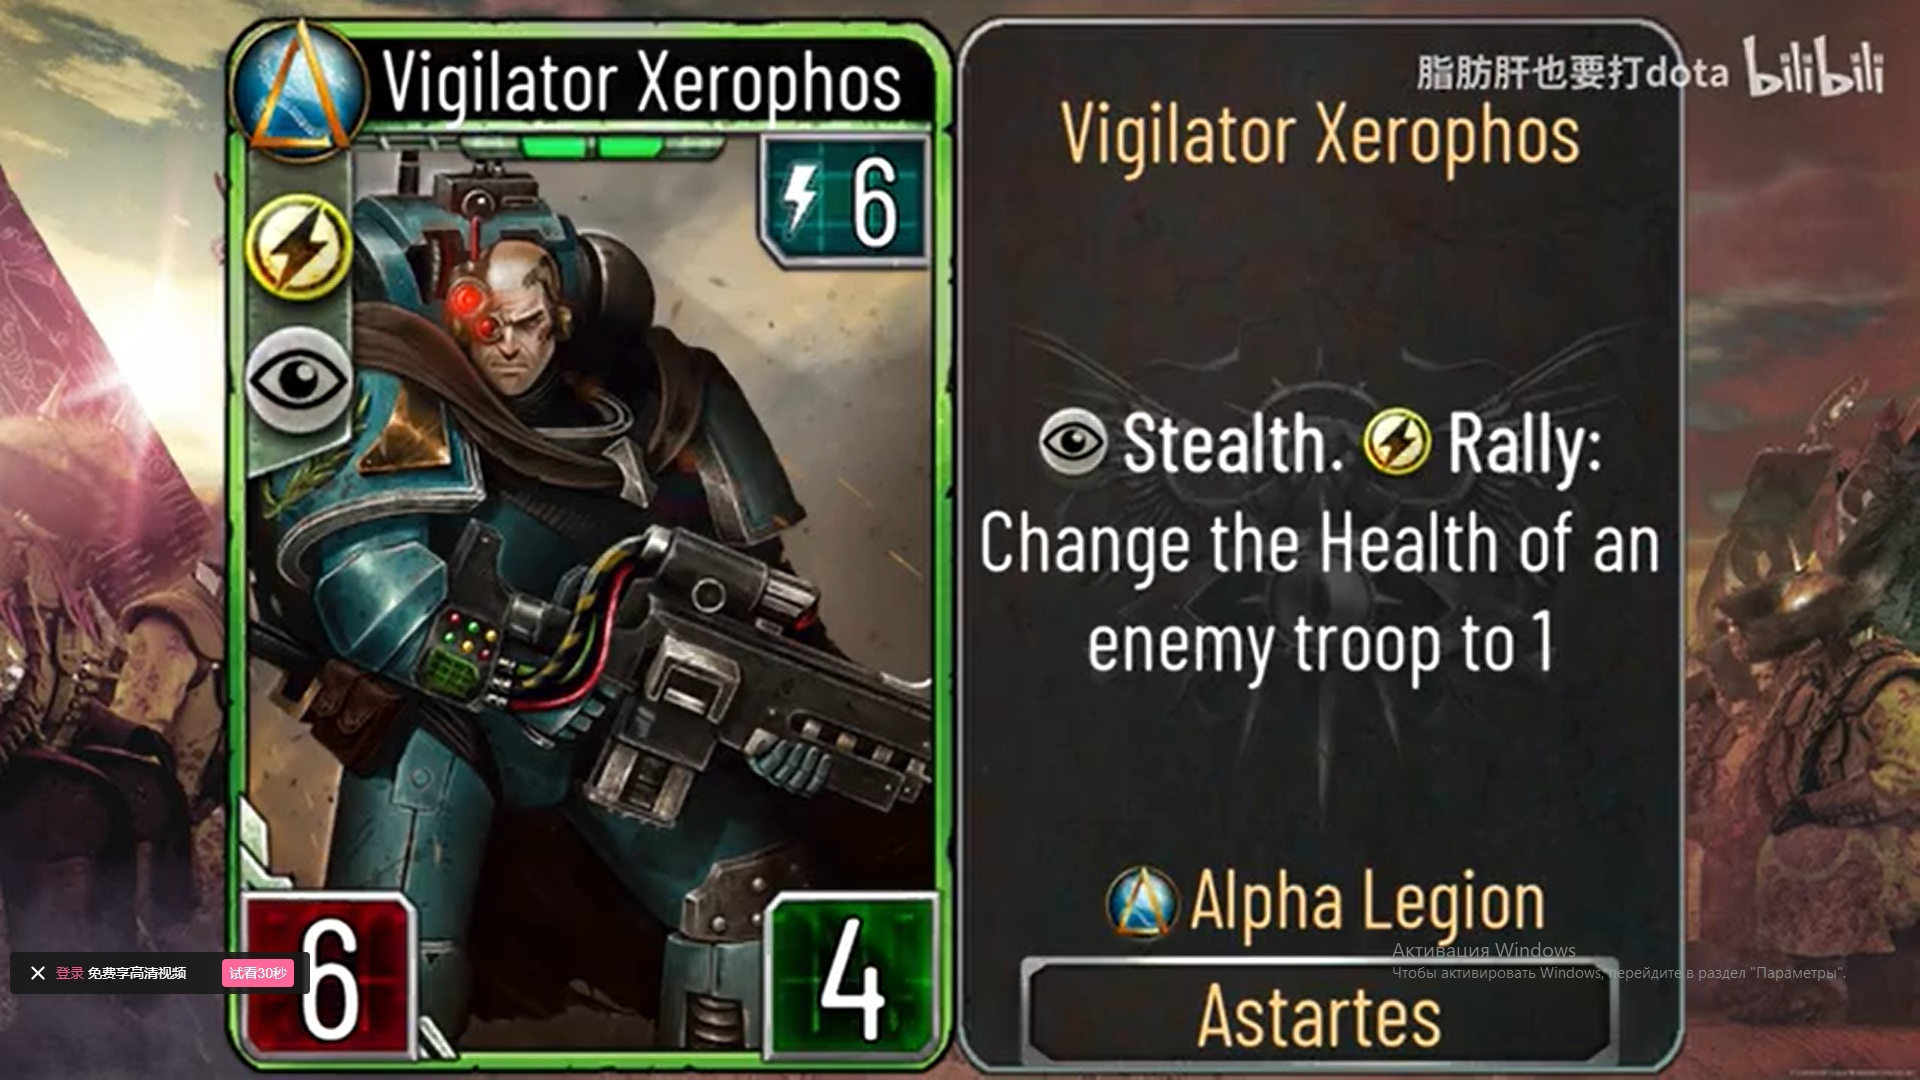Open the bilibili logo watermark

(x=1814, y=68)
